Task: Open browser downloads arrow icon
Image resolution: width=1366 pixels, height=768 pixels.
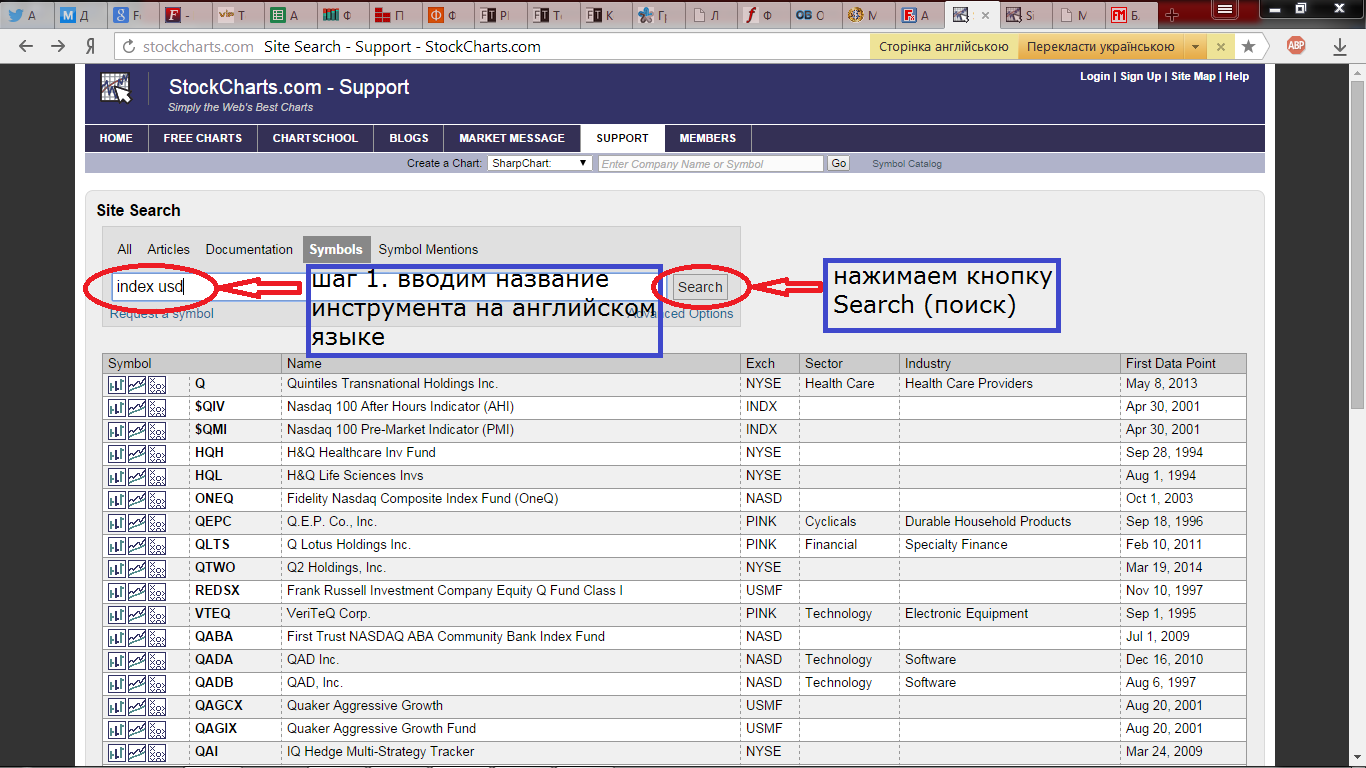Action: [1340, 46]
